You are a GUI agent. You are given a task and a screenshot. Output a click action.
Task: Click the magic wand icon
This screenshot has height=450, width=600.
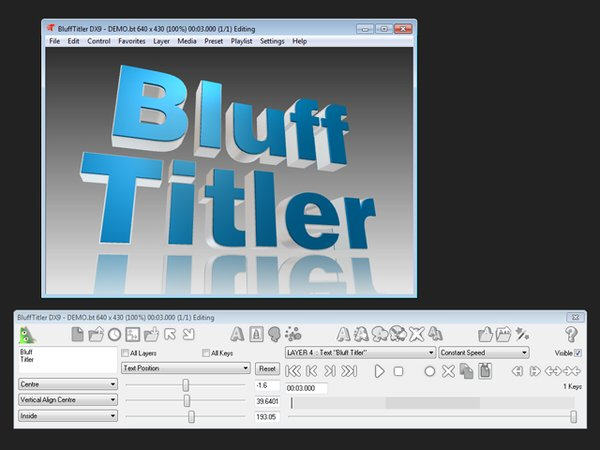(522, 334)
